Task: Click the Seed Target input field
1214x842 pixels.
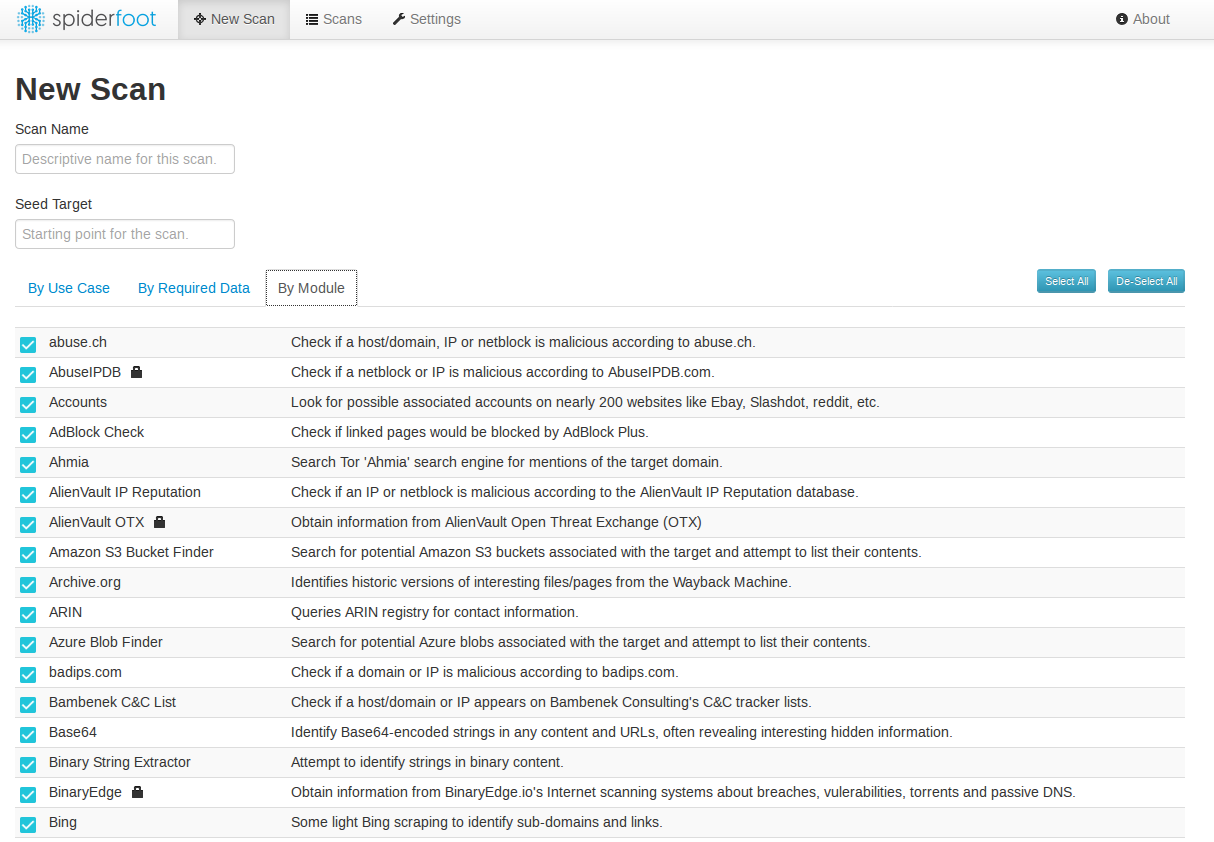Action: pyautogui.click(x=124, y=234)
